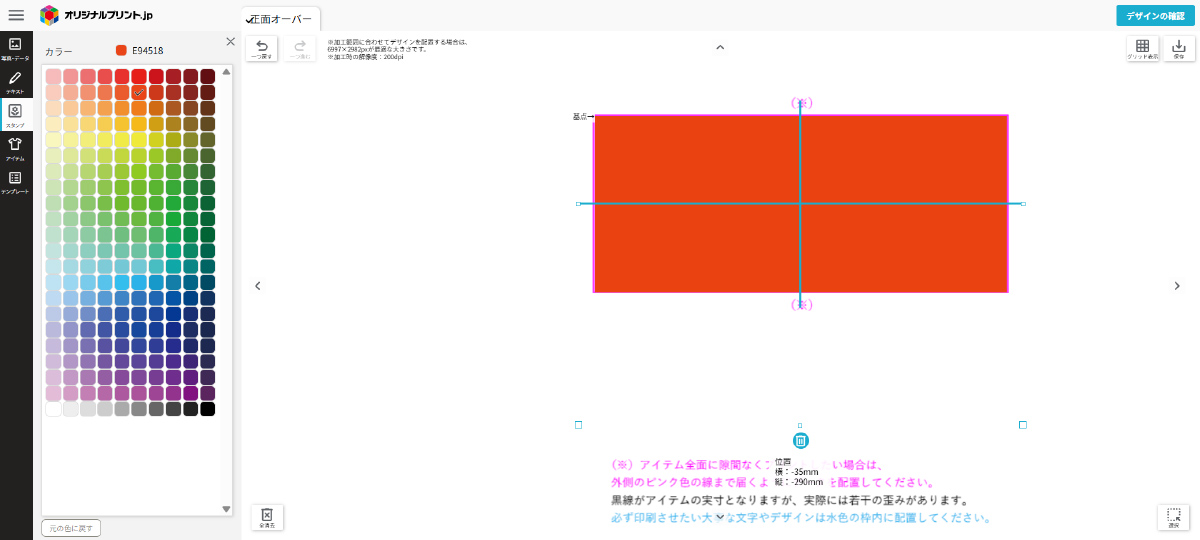Go to next side with right chevron

[1177, 286]
